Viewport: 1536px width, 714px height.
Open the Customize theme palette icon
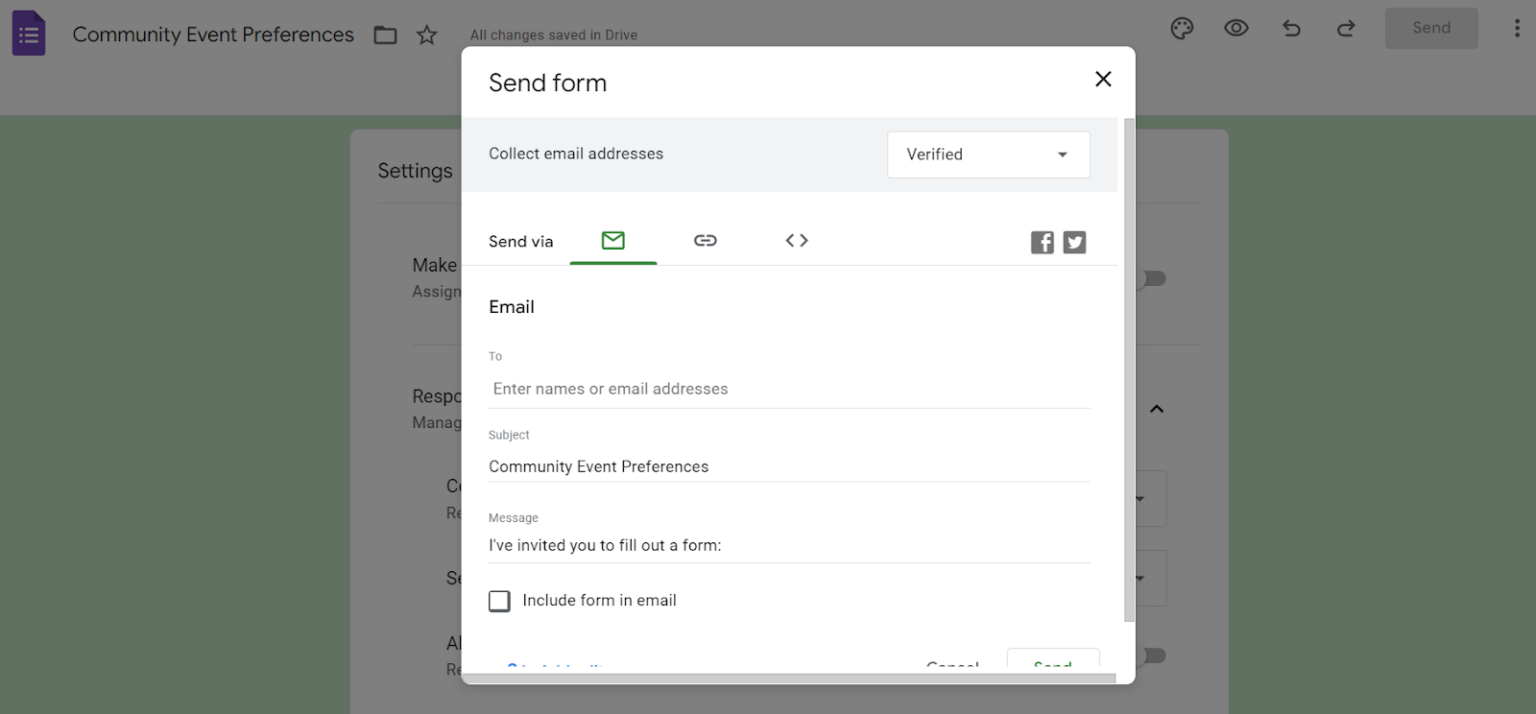(1181, 29)
